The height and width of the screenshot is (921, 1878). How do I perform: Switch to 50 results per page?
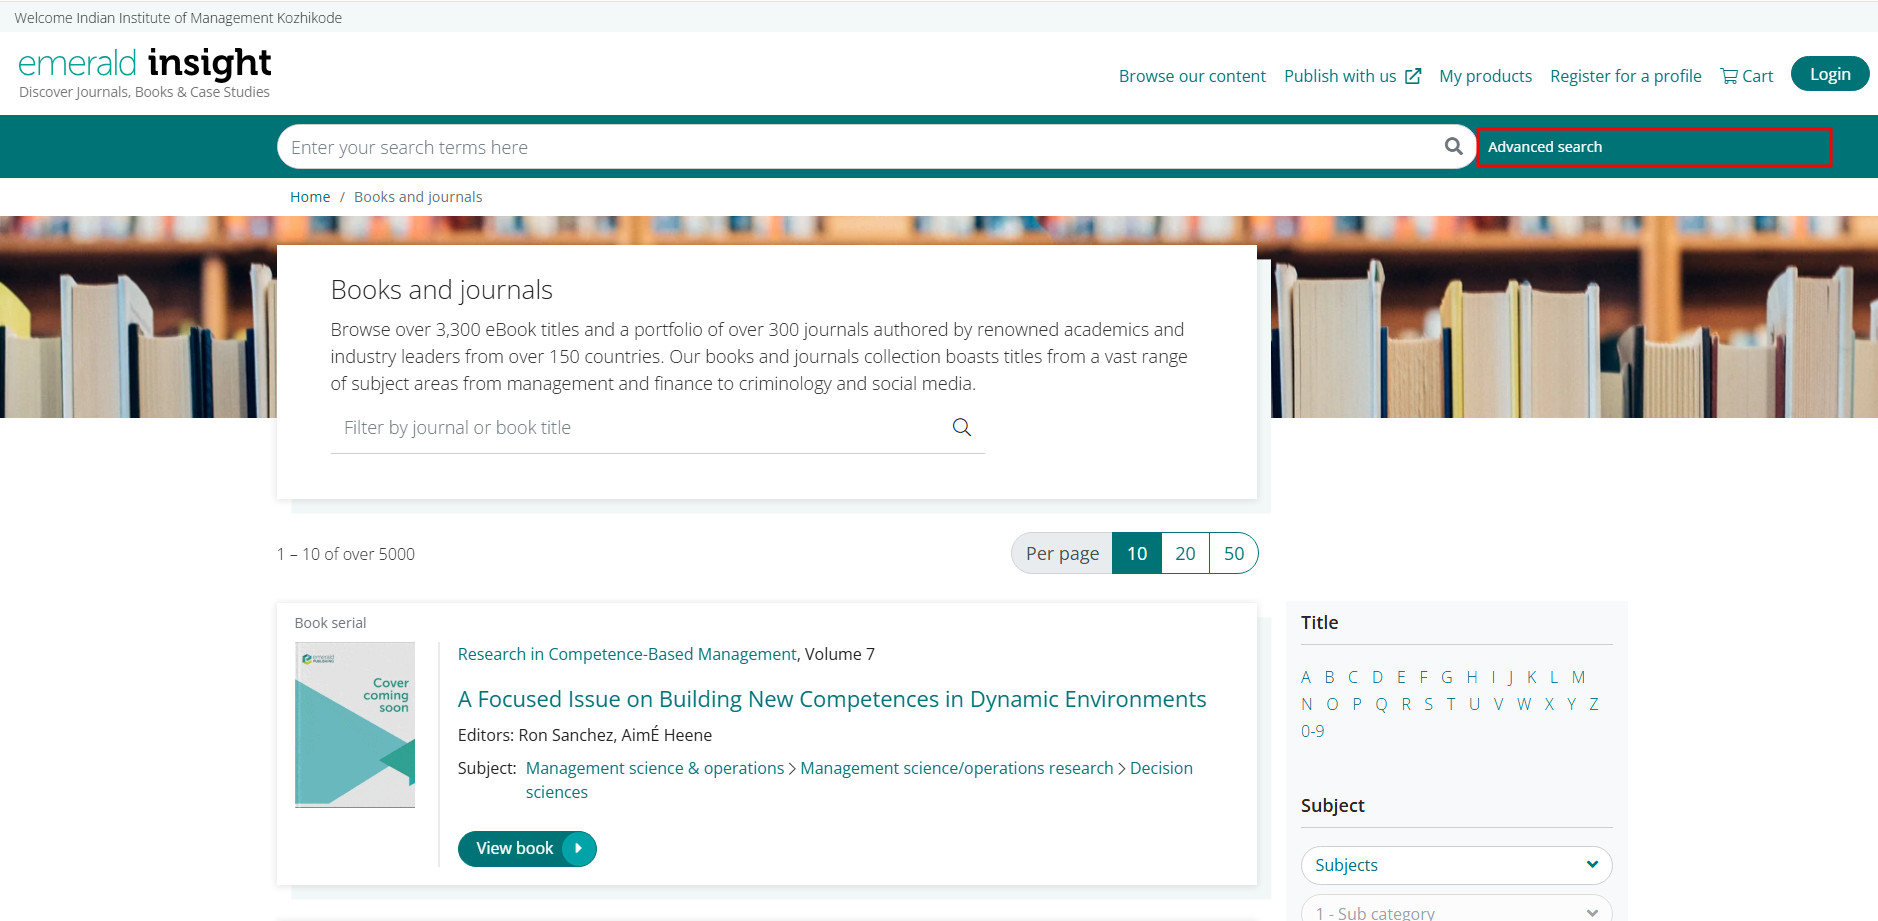coord(1234,554)
